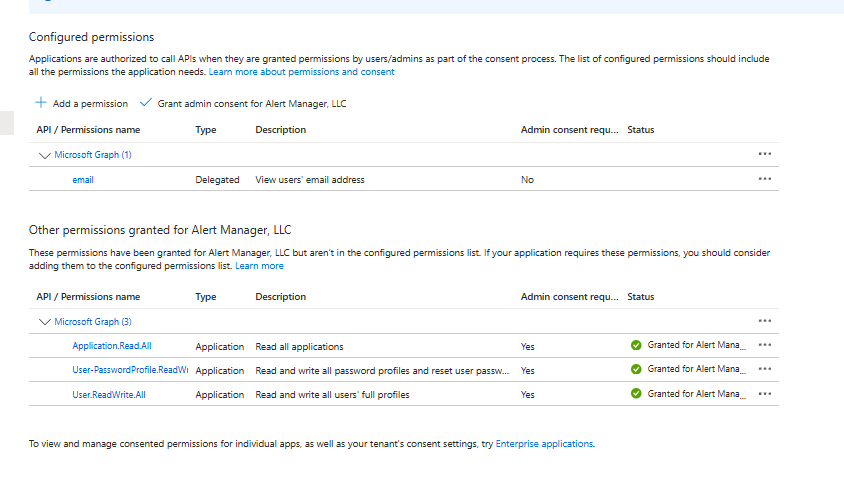Open ellipsis menu for User.ReadWrite.All row

tap(765, 394)
